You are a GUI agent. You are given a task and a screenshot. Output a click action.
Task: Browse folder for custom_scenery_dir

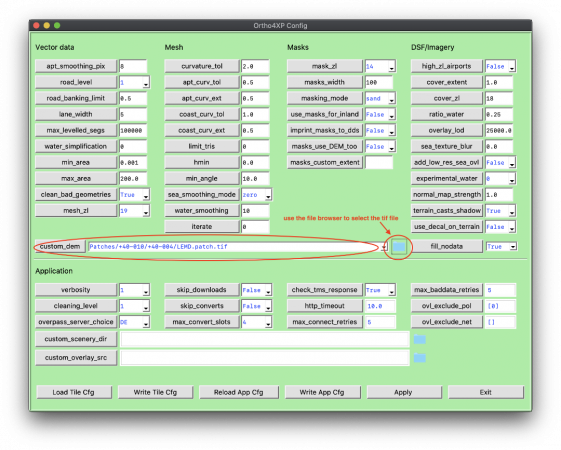[x=420, y=339]
